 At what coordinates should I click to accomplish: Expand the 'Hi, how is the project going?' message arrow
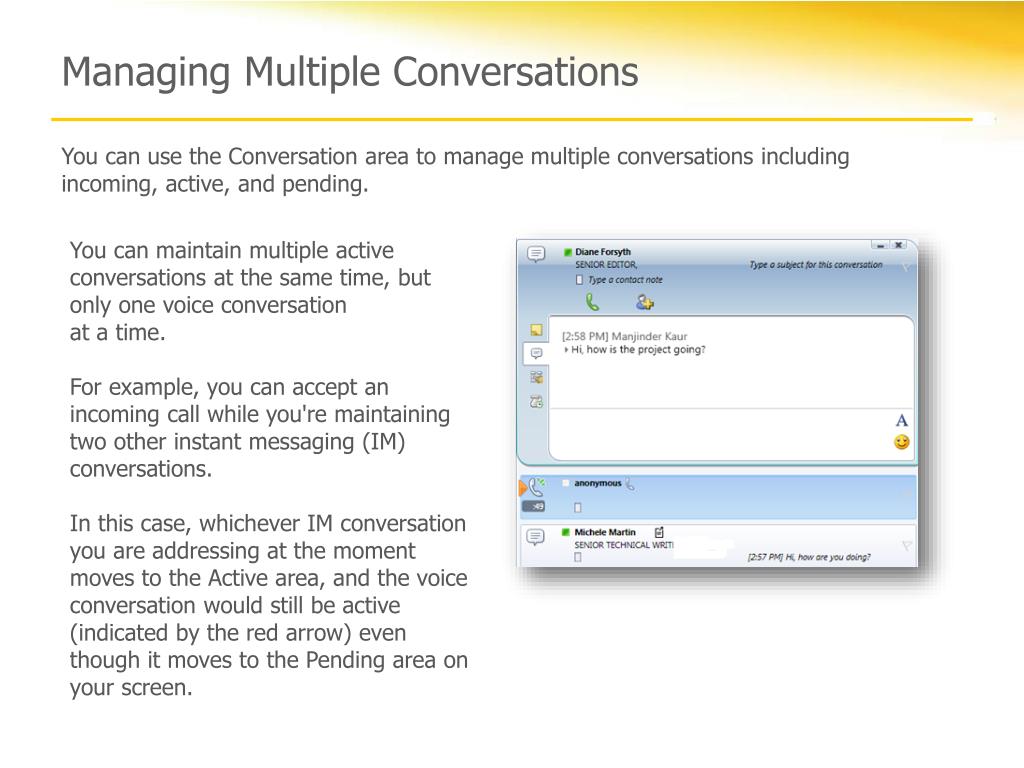point(566,350)
